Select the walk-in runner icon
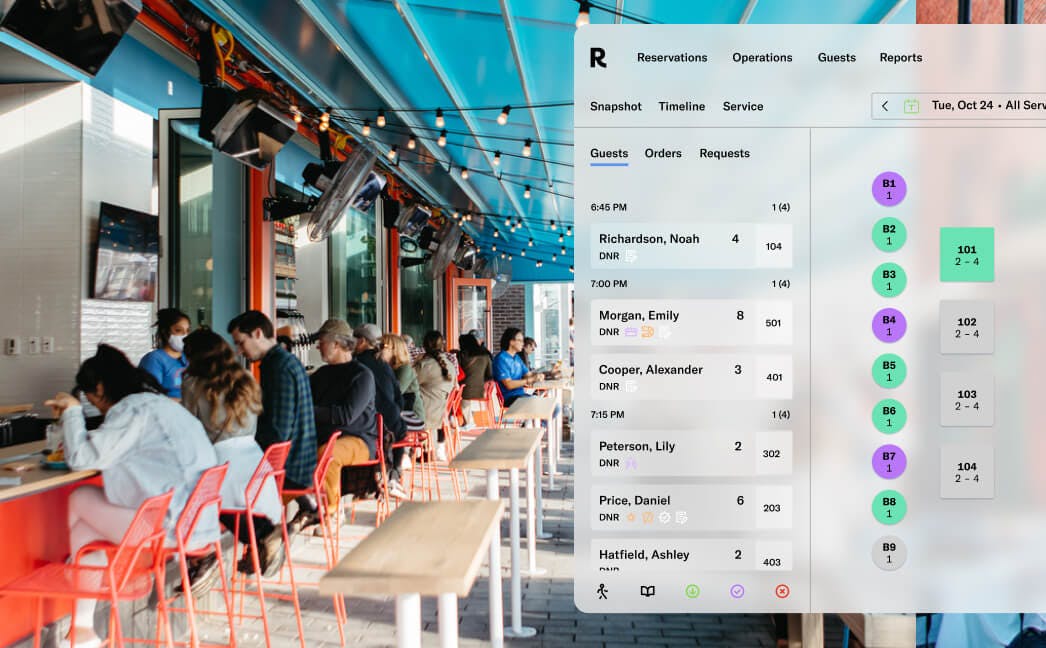 [602, 591]
